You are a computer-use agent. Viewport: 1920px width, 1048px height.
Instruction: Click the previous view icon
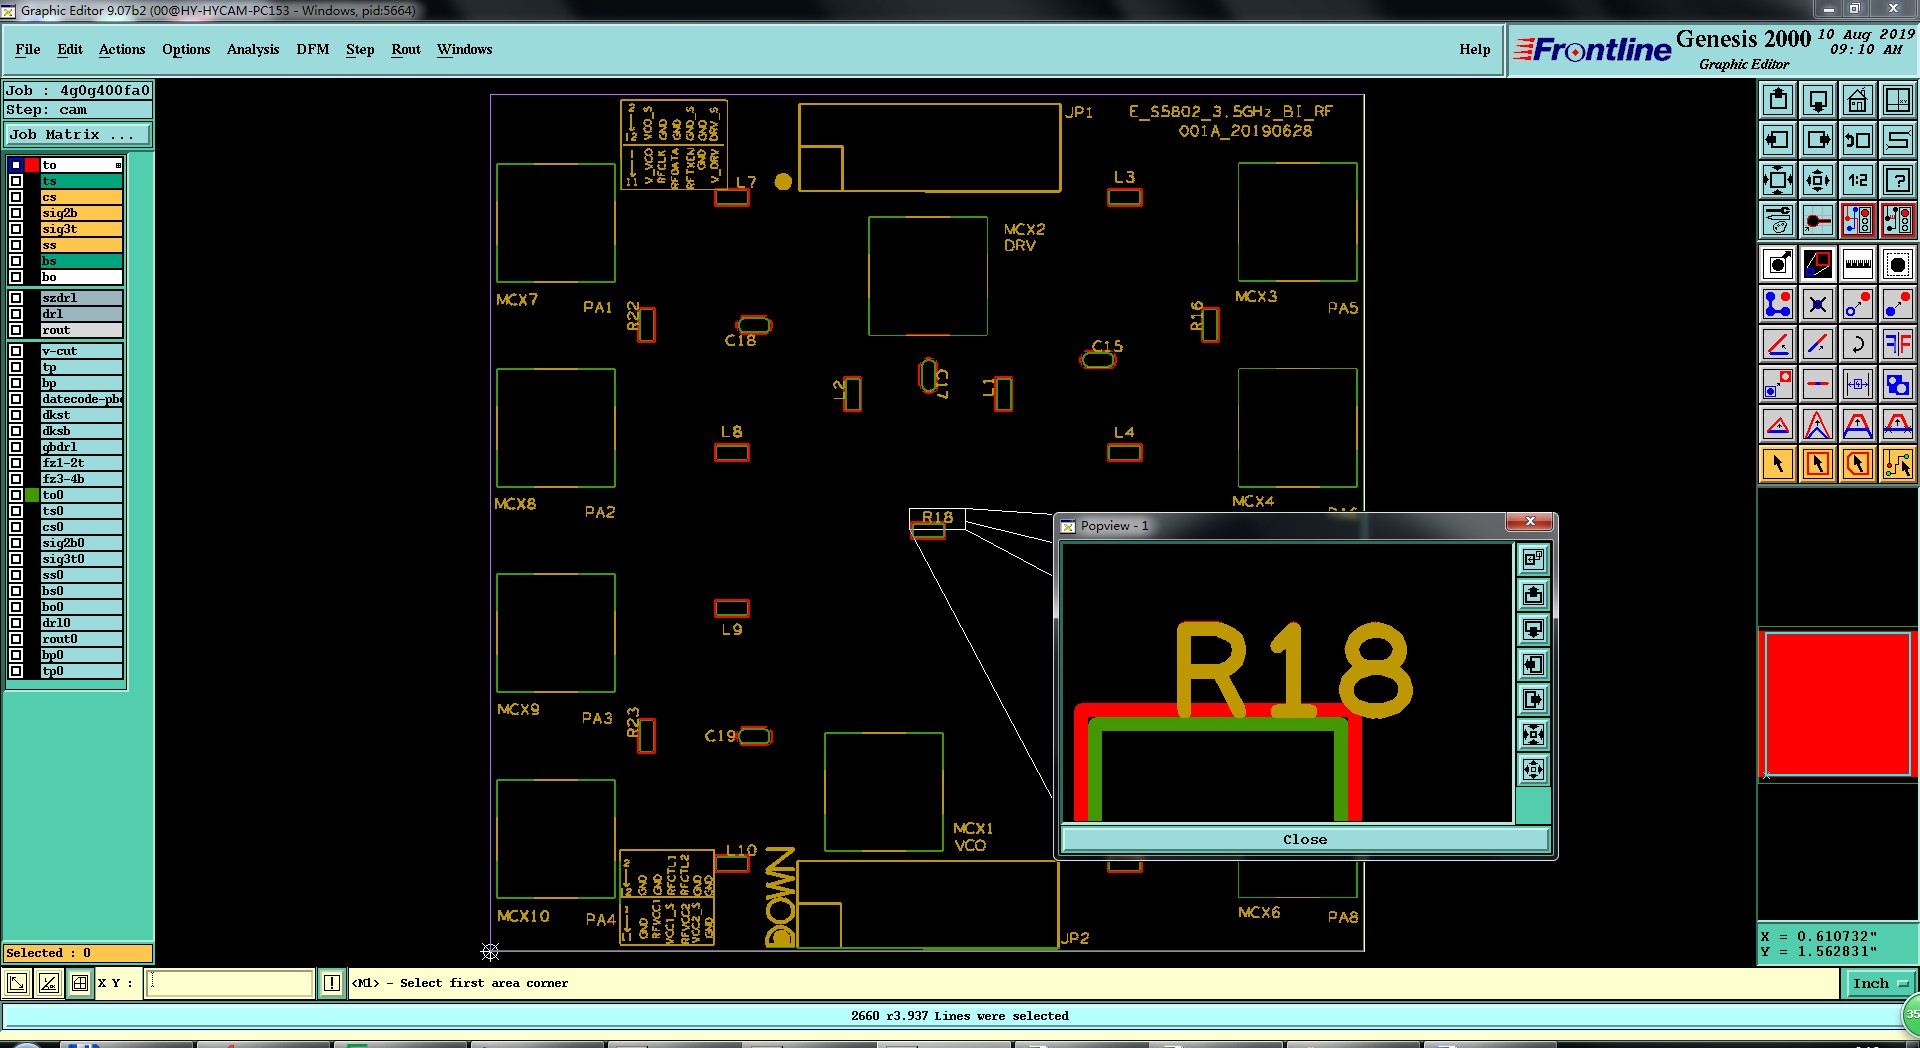tap(1858, 140)
